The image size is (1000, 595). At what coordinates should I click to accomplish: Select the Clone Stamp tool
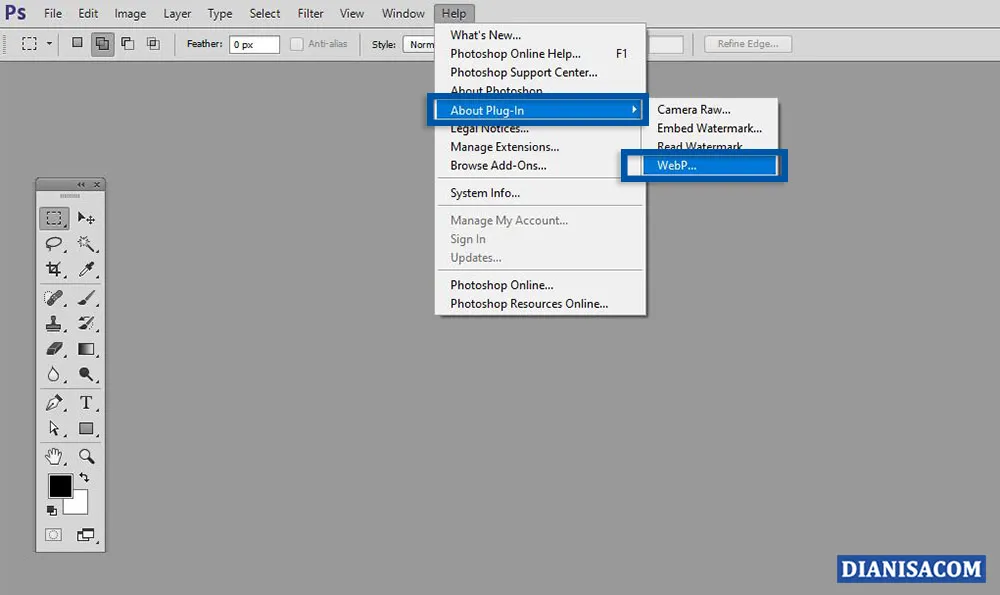click(53, 323)
